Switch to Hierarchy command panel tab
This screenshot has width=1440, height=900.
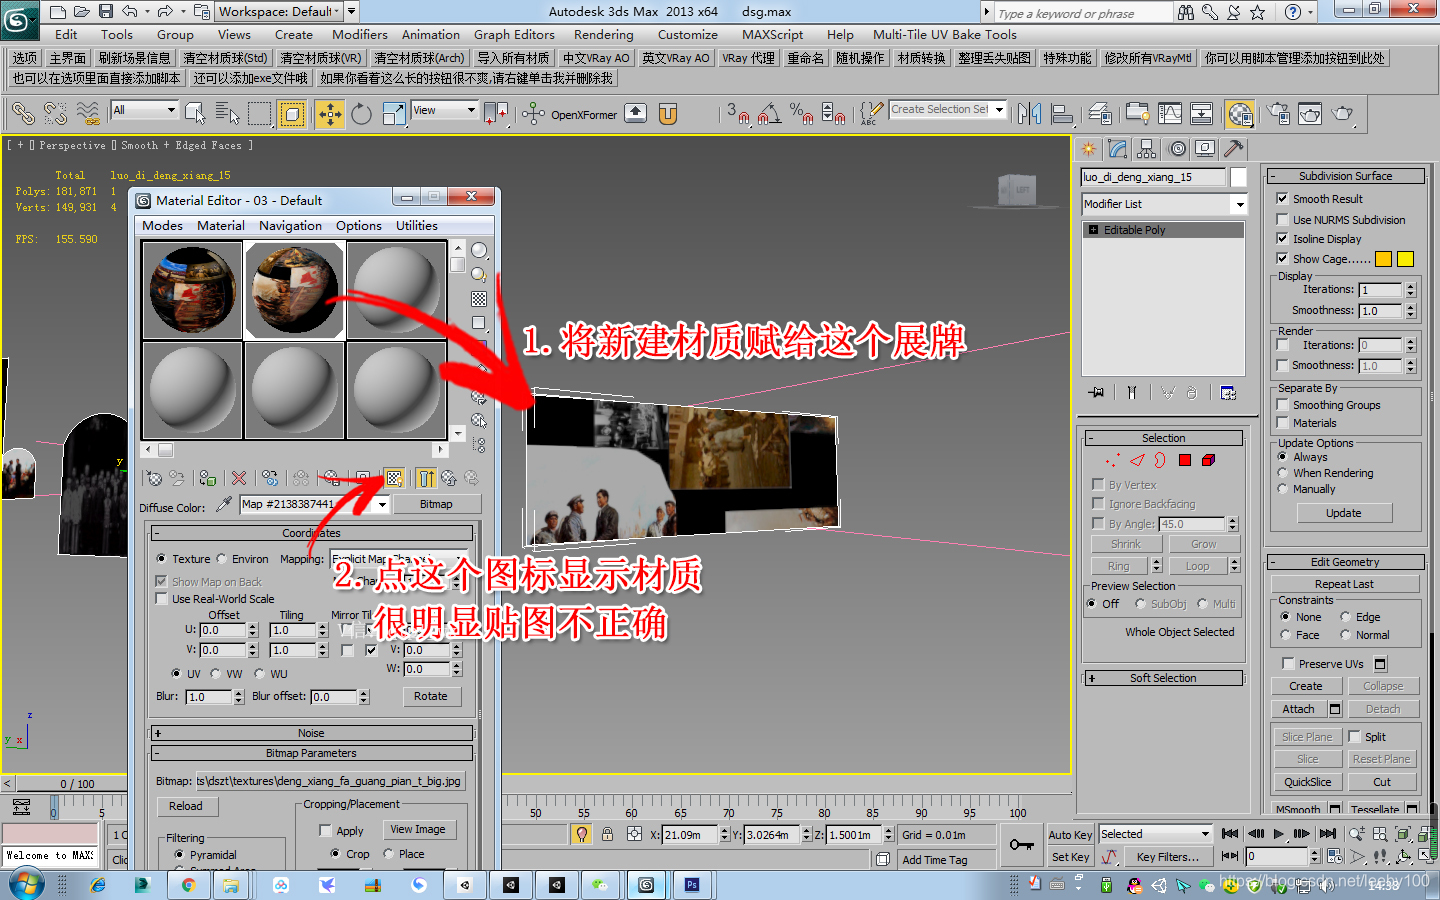point(1147,149)
